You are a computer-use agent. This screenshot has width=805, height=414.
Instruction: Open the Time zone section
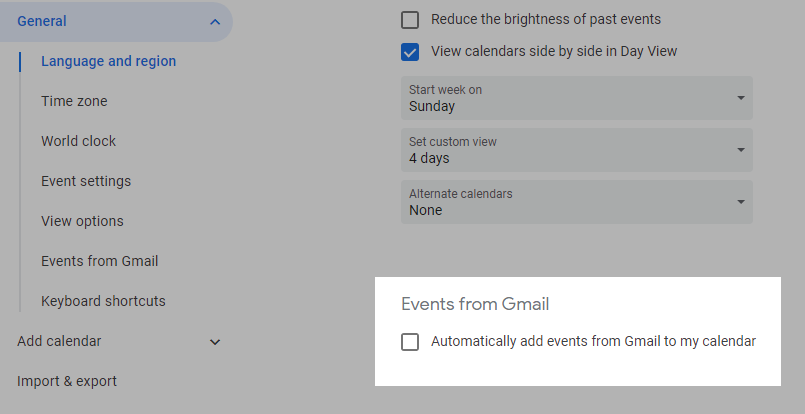click(74, 101)
